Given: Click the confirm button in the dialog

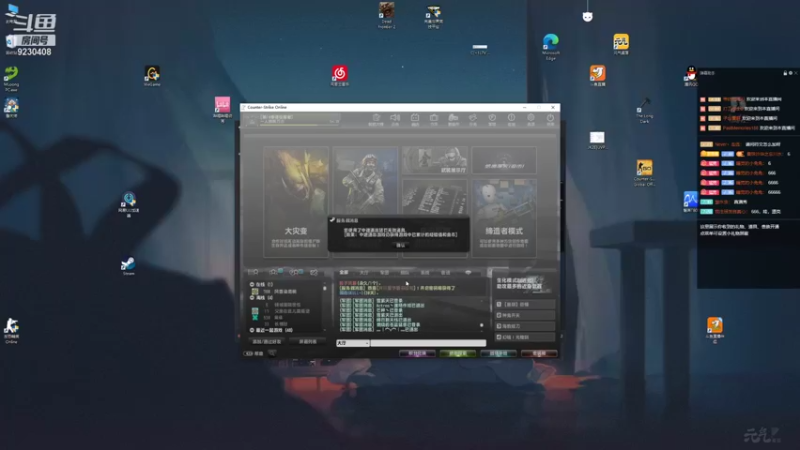Looking at the screenshot, I should tap(401, 245).
